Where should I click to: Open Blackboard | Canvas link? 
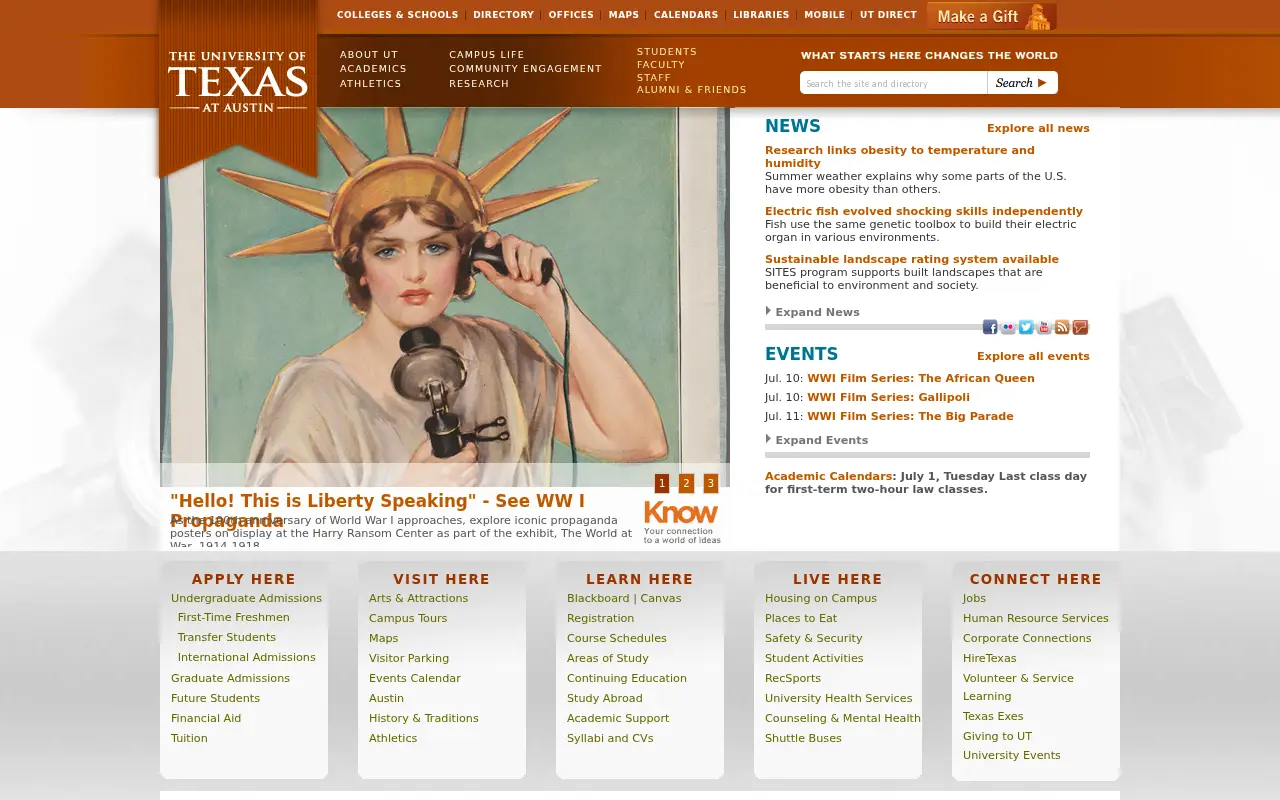click(x=624, y=598)
